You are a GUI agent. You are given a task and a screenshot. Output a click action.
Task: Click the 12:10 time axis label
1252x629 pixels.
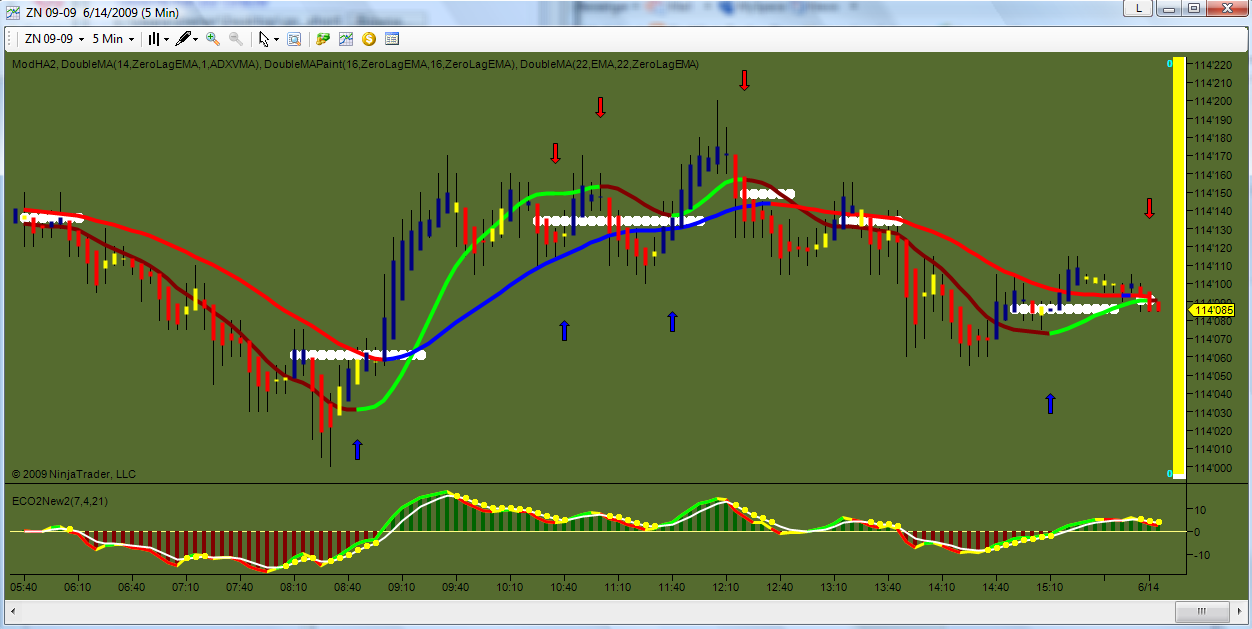tap(726, 588)
